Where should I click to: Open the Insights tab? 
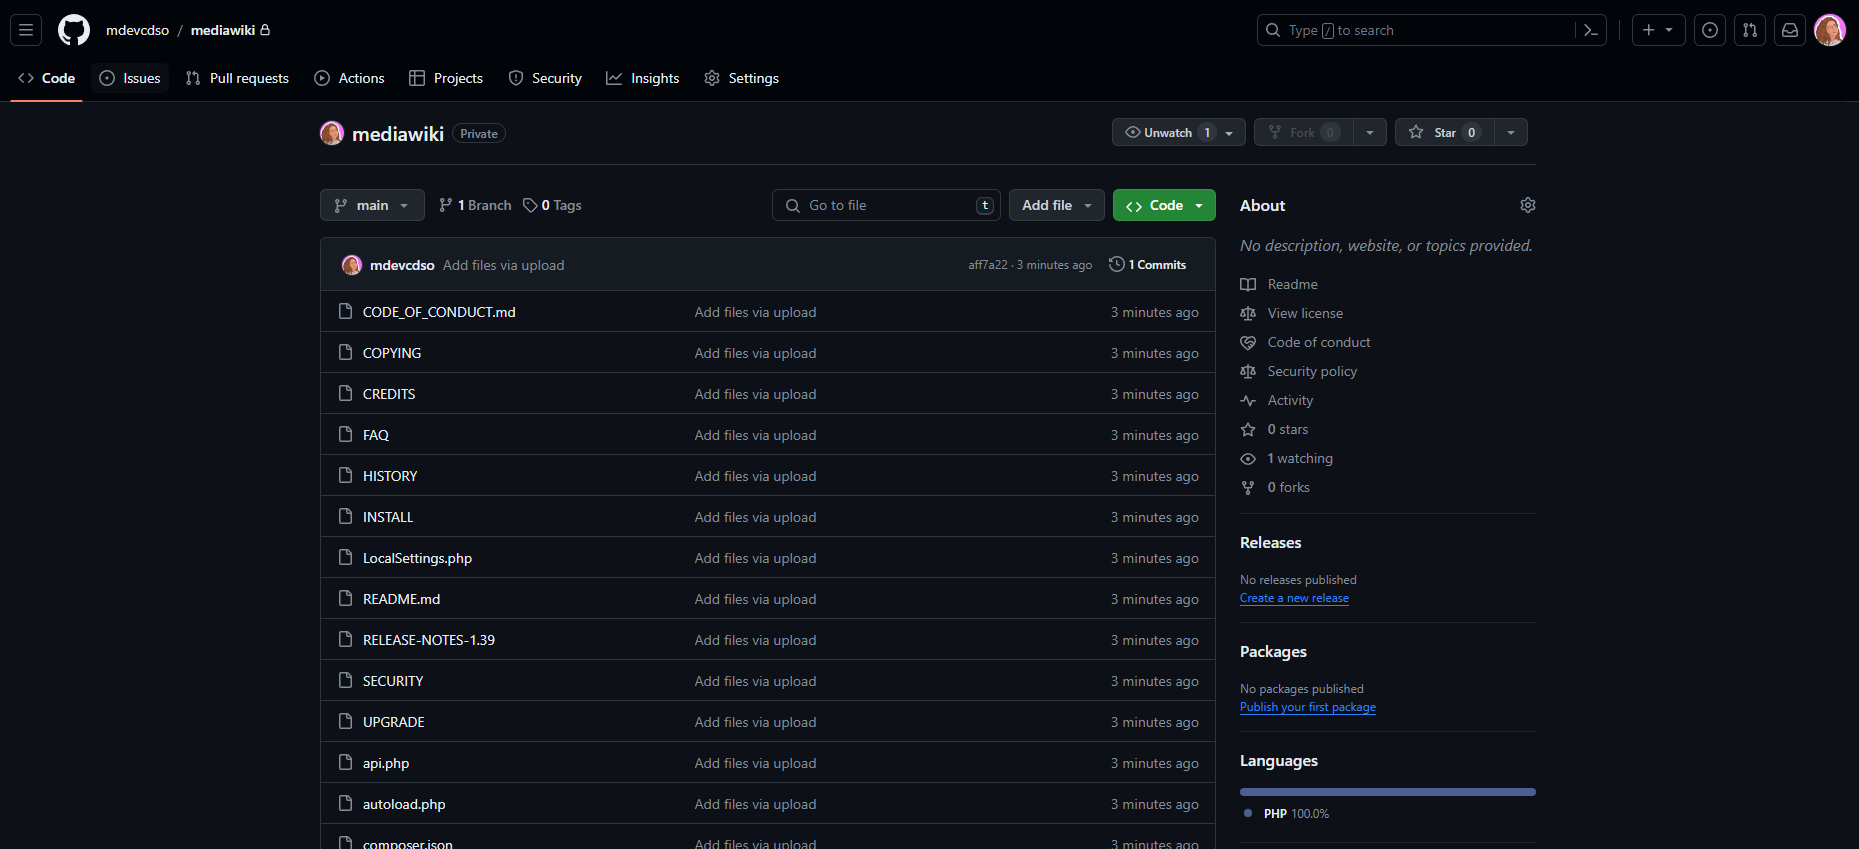pyautogui.click(x=643, y=78)
